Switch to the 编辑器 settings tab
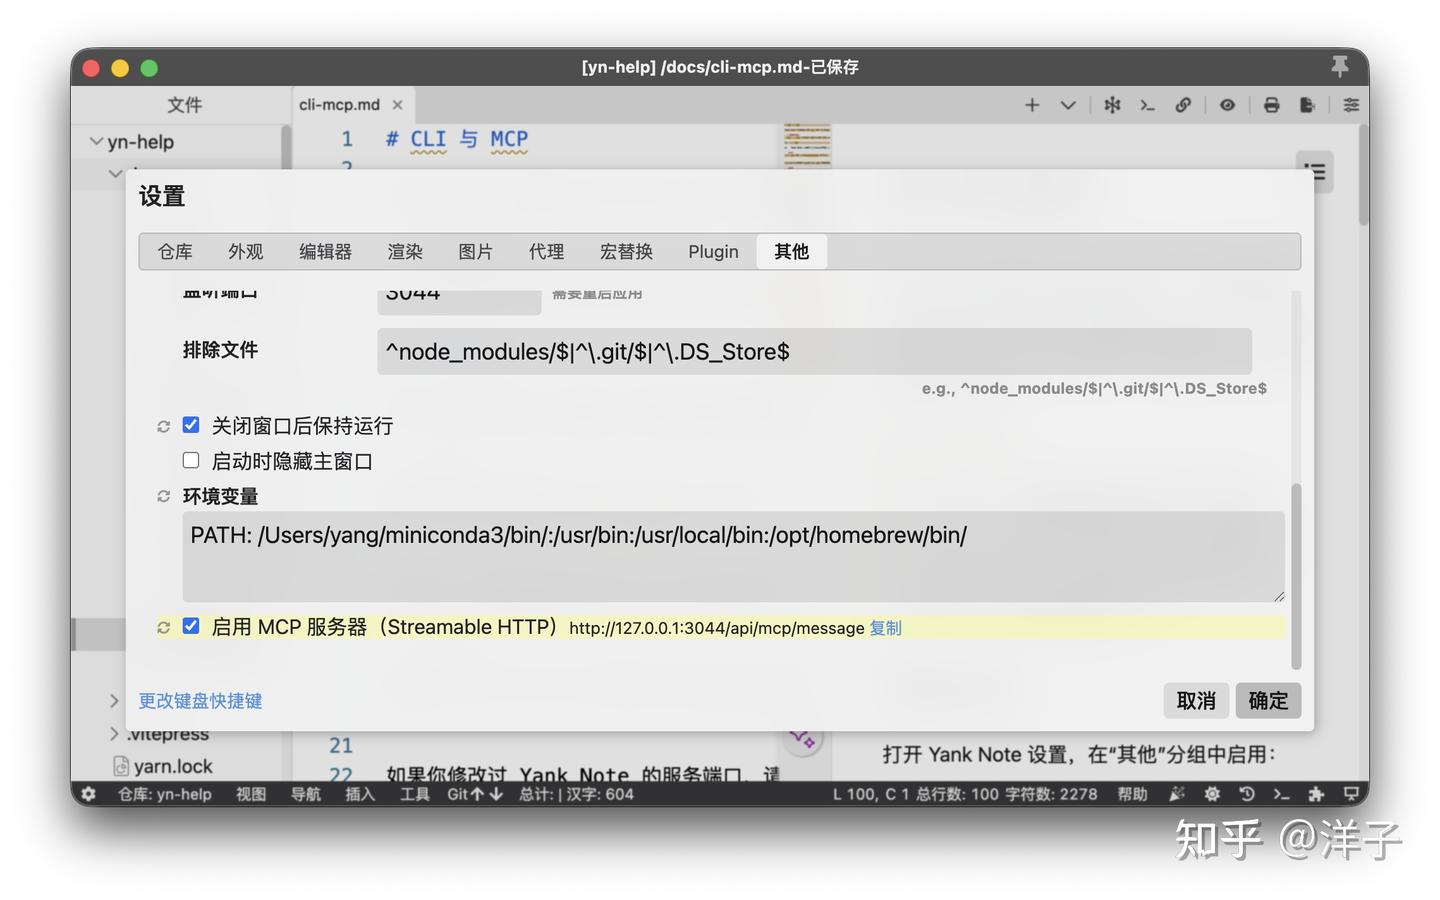Screen dimensions: 1440x900 (x=325, y=252)
